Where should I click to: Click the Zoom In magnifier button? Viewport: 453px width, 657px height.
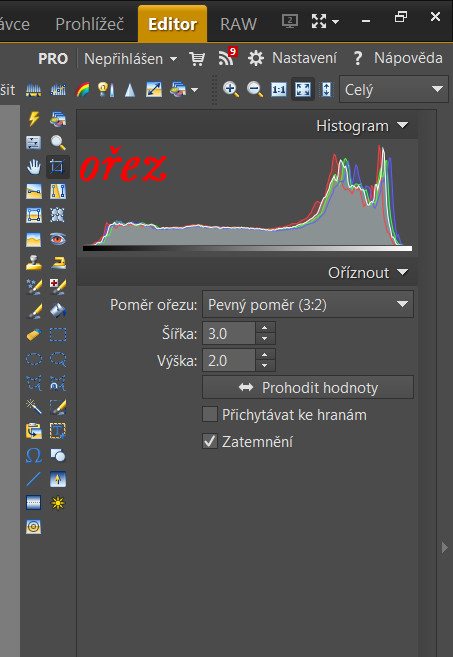[230, 89]
